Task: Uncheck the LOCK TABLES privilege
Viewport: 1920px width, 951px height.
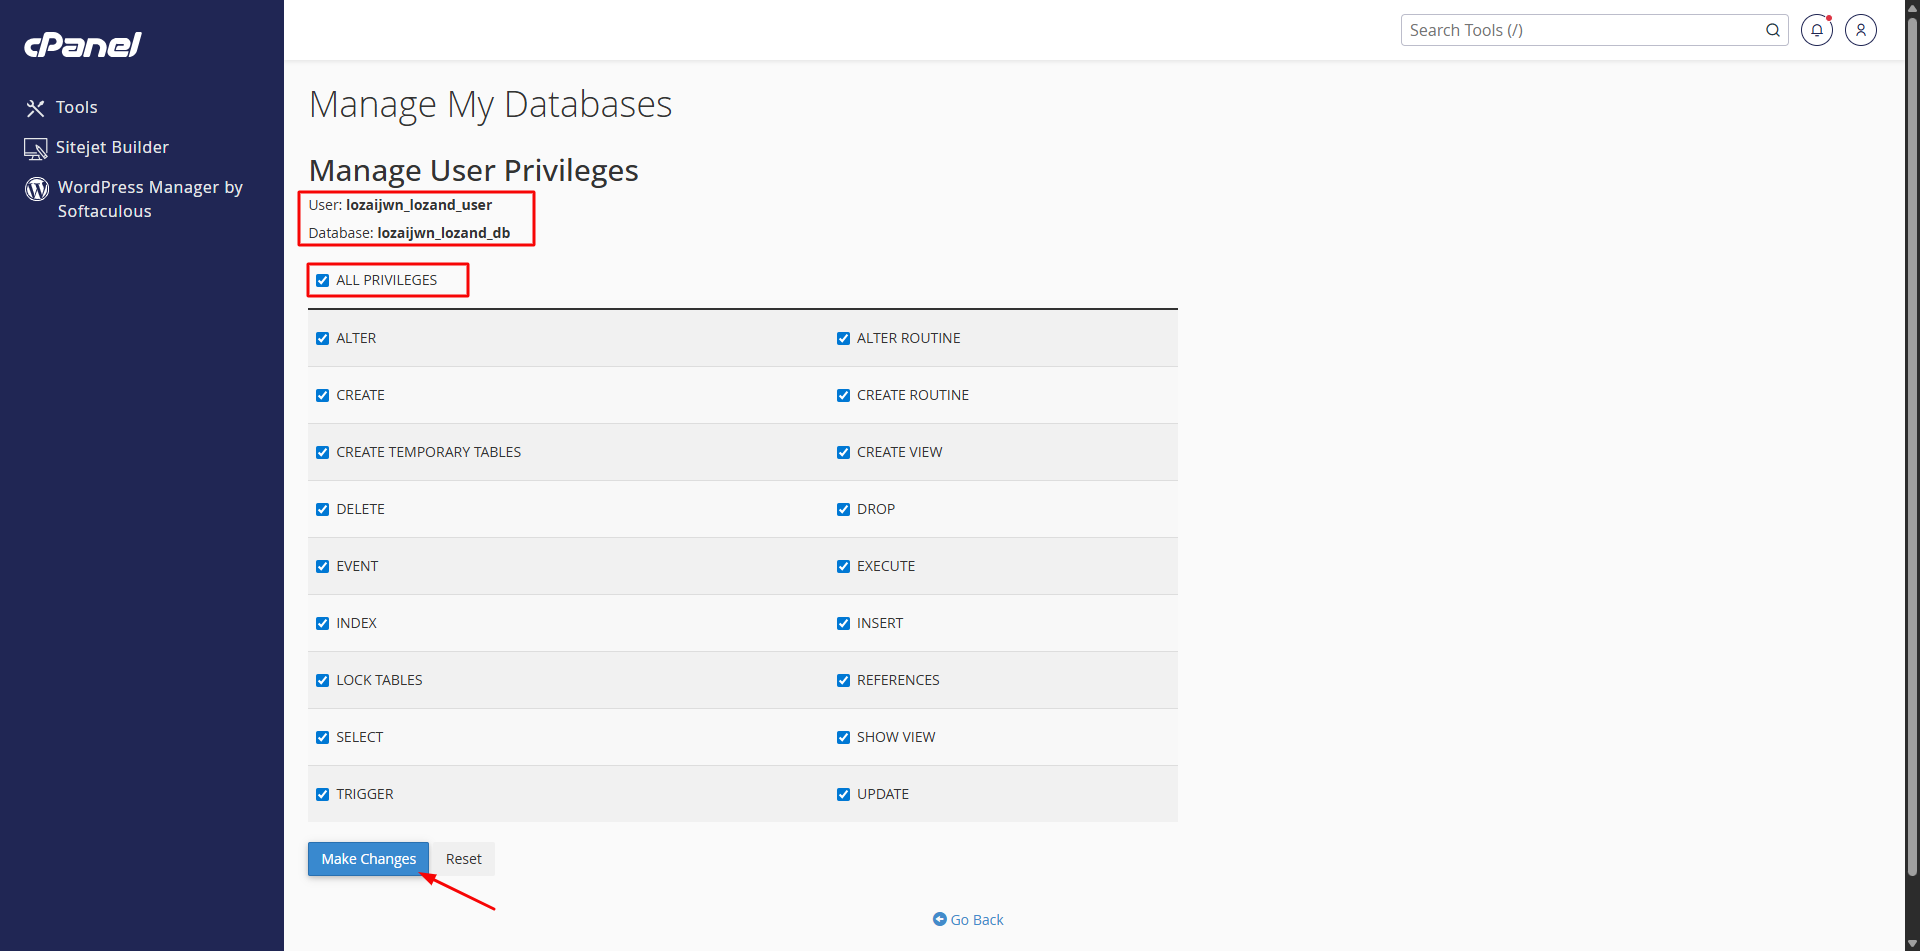Action: click(322, 680)
